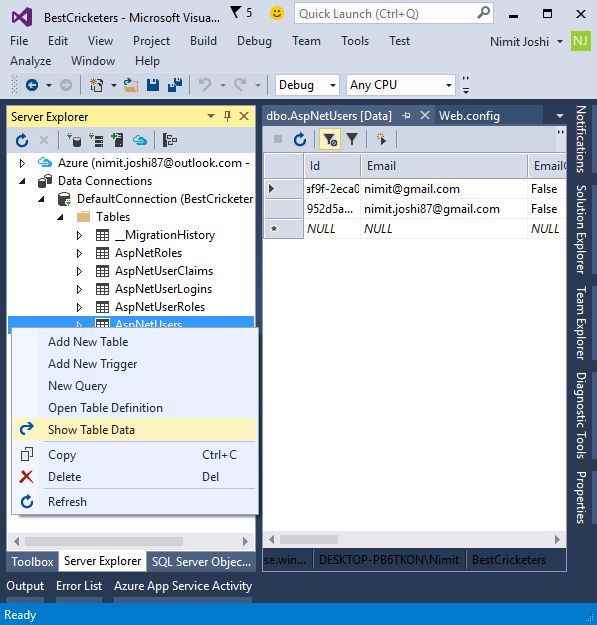Screen dimensions: 597x625
Task: Expand the AspNetRoles table node
Action: click(x=79, y=253)
